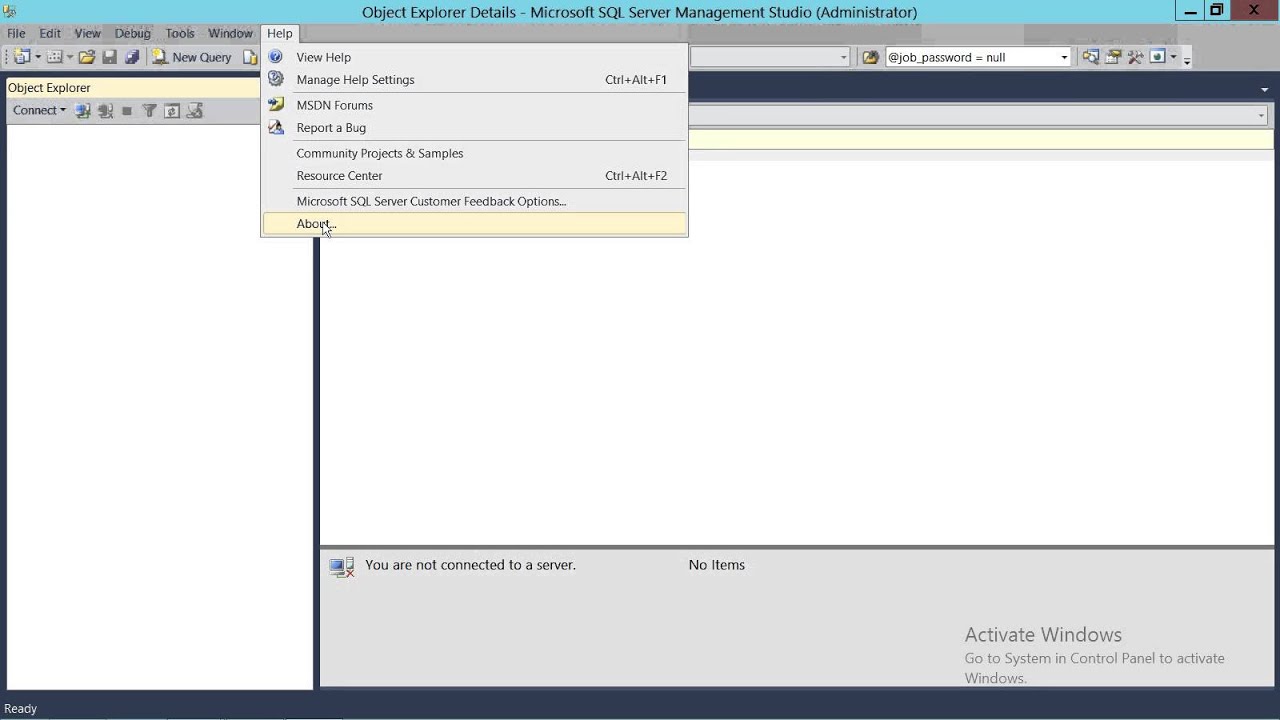Click the wrench and hammer toolbar icon
This screenshot has width=1280, height=720.
coord(1135,57)
